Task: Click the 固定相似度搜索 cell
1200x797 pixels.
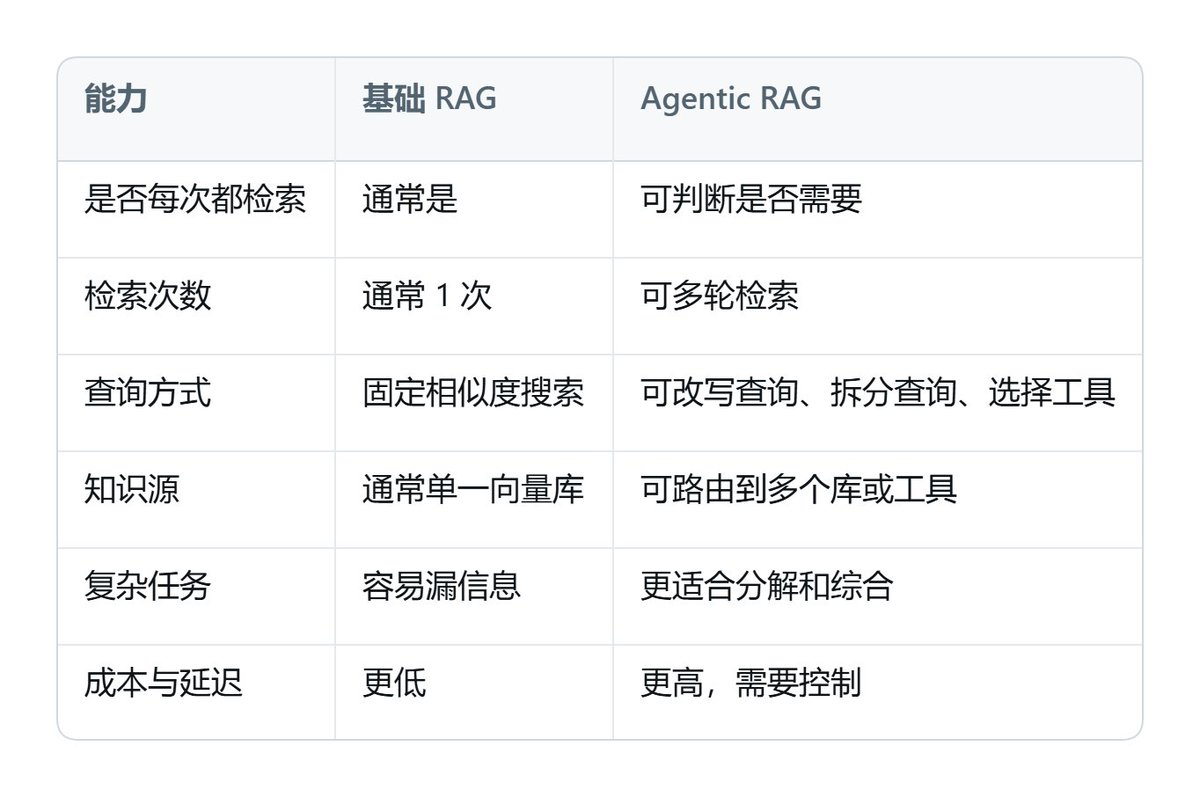Action: (473, 393)
